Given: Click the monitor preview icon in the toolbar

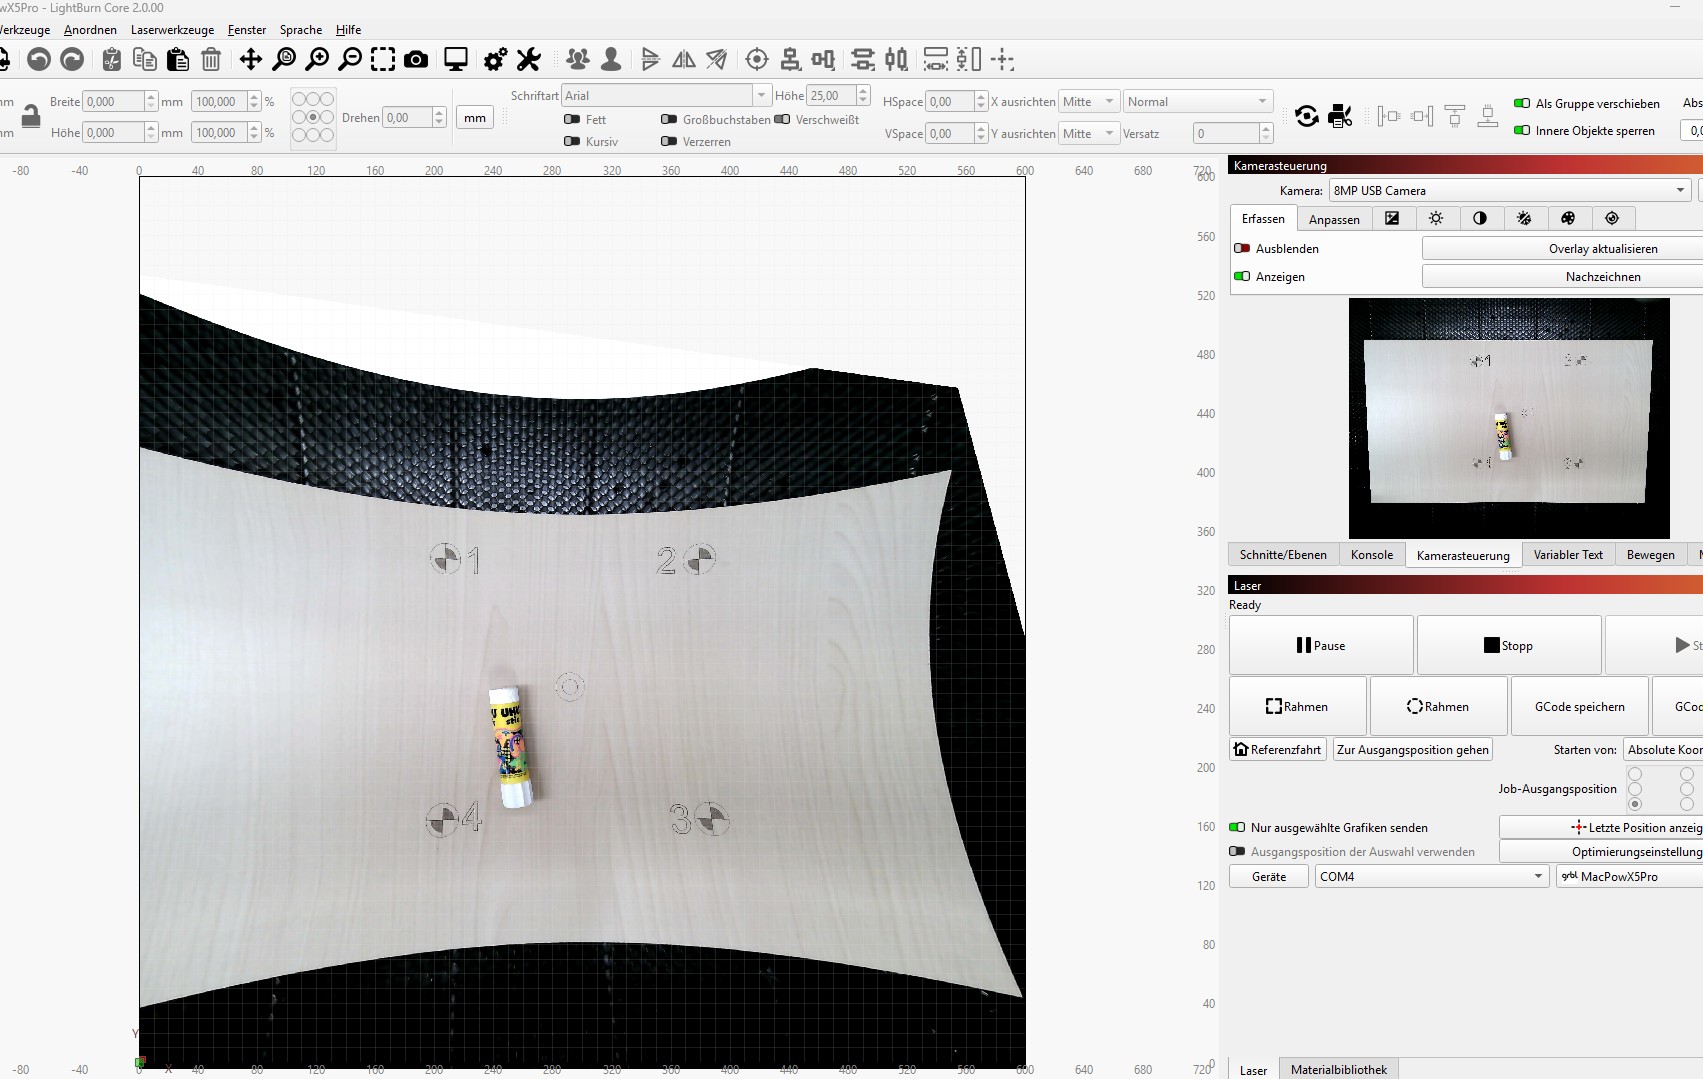Looking at the screenshot, I should click(457, 60).
